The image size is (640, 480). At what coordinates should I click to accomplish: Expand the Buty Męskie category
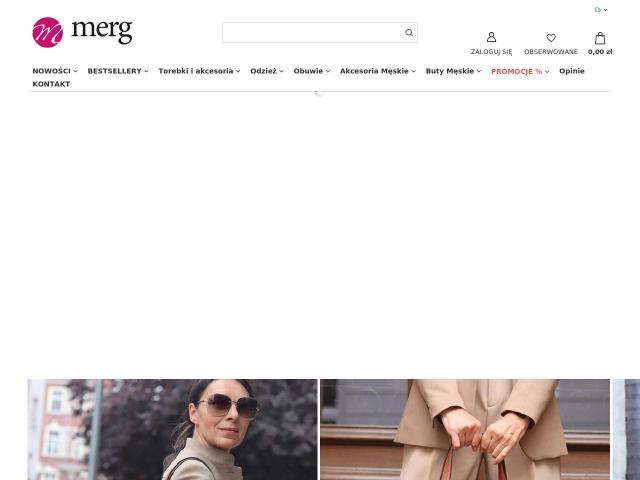point(453,71)
